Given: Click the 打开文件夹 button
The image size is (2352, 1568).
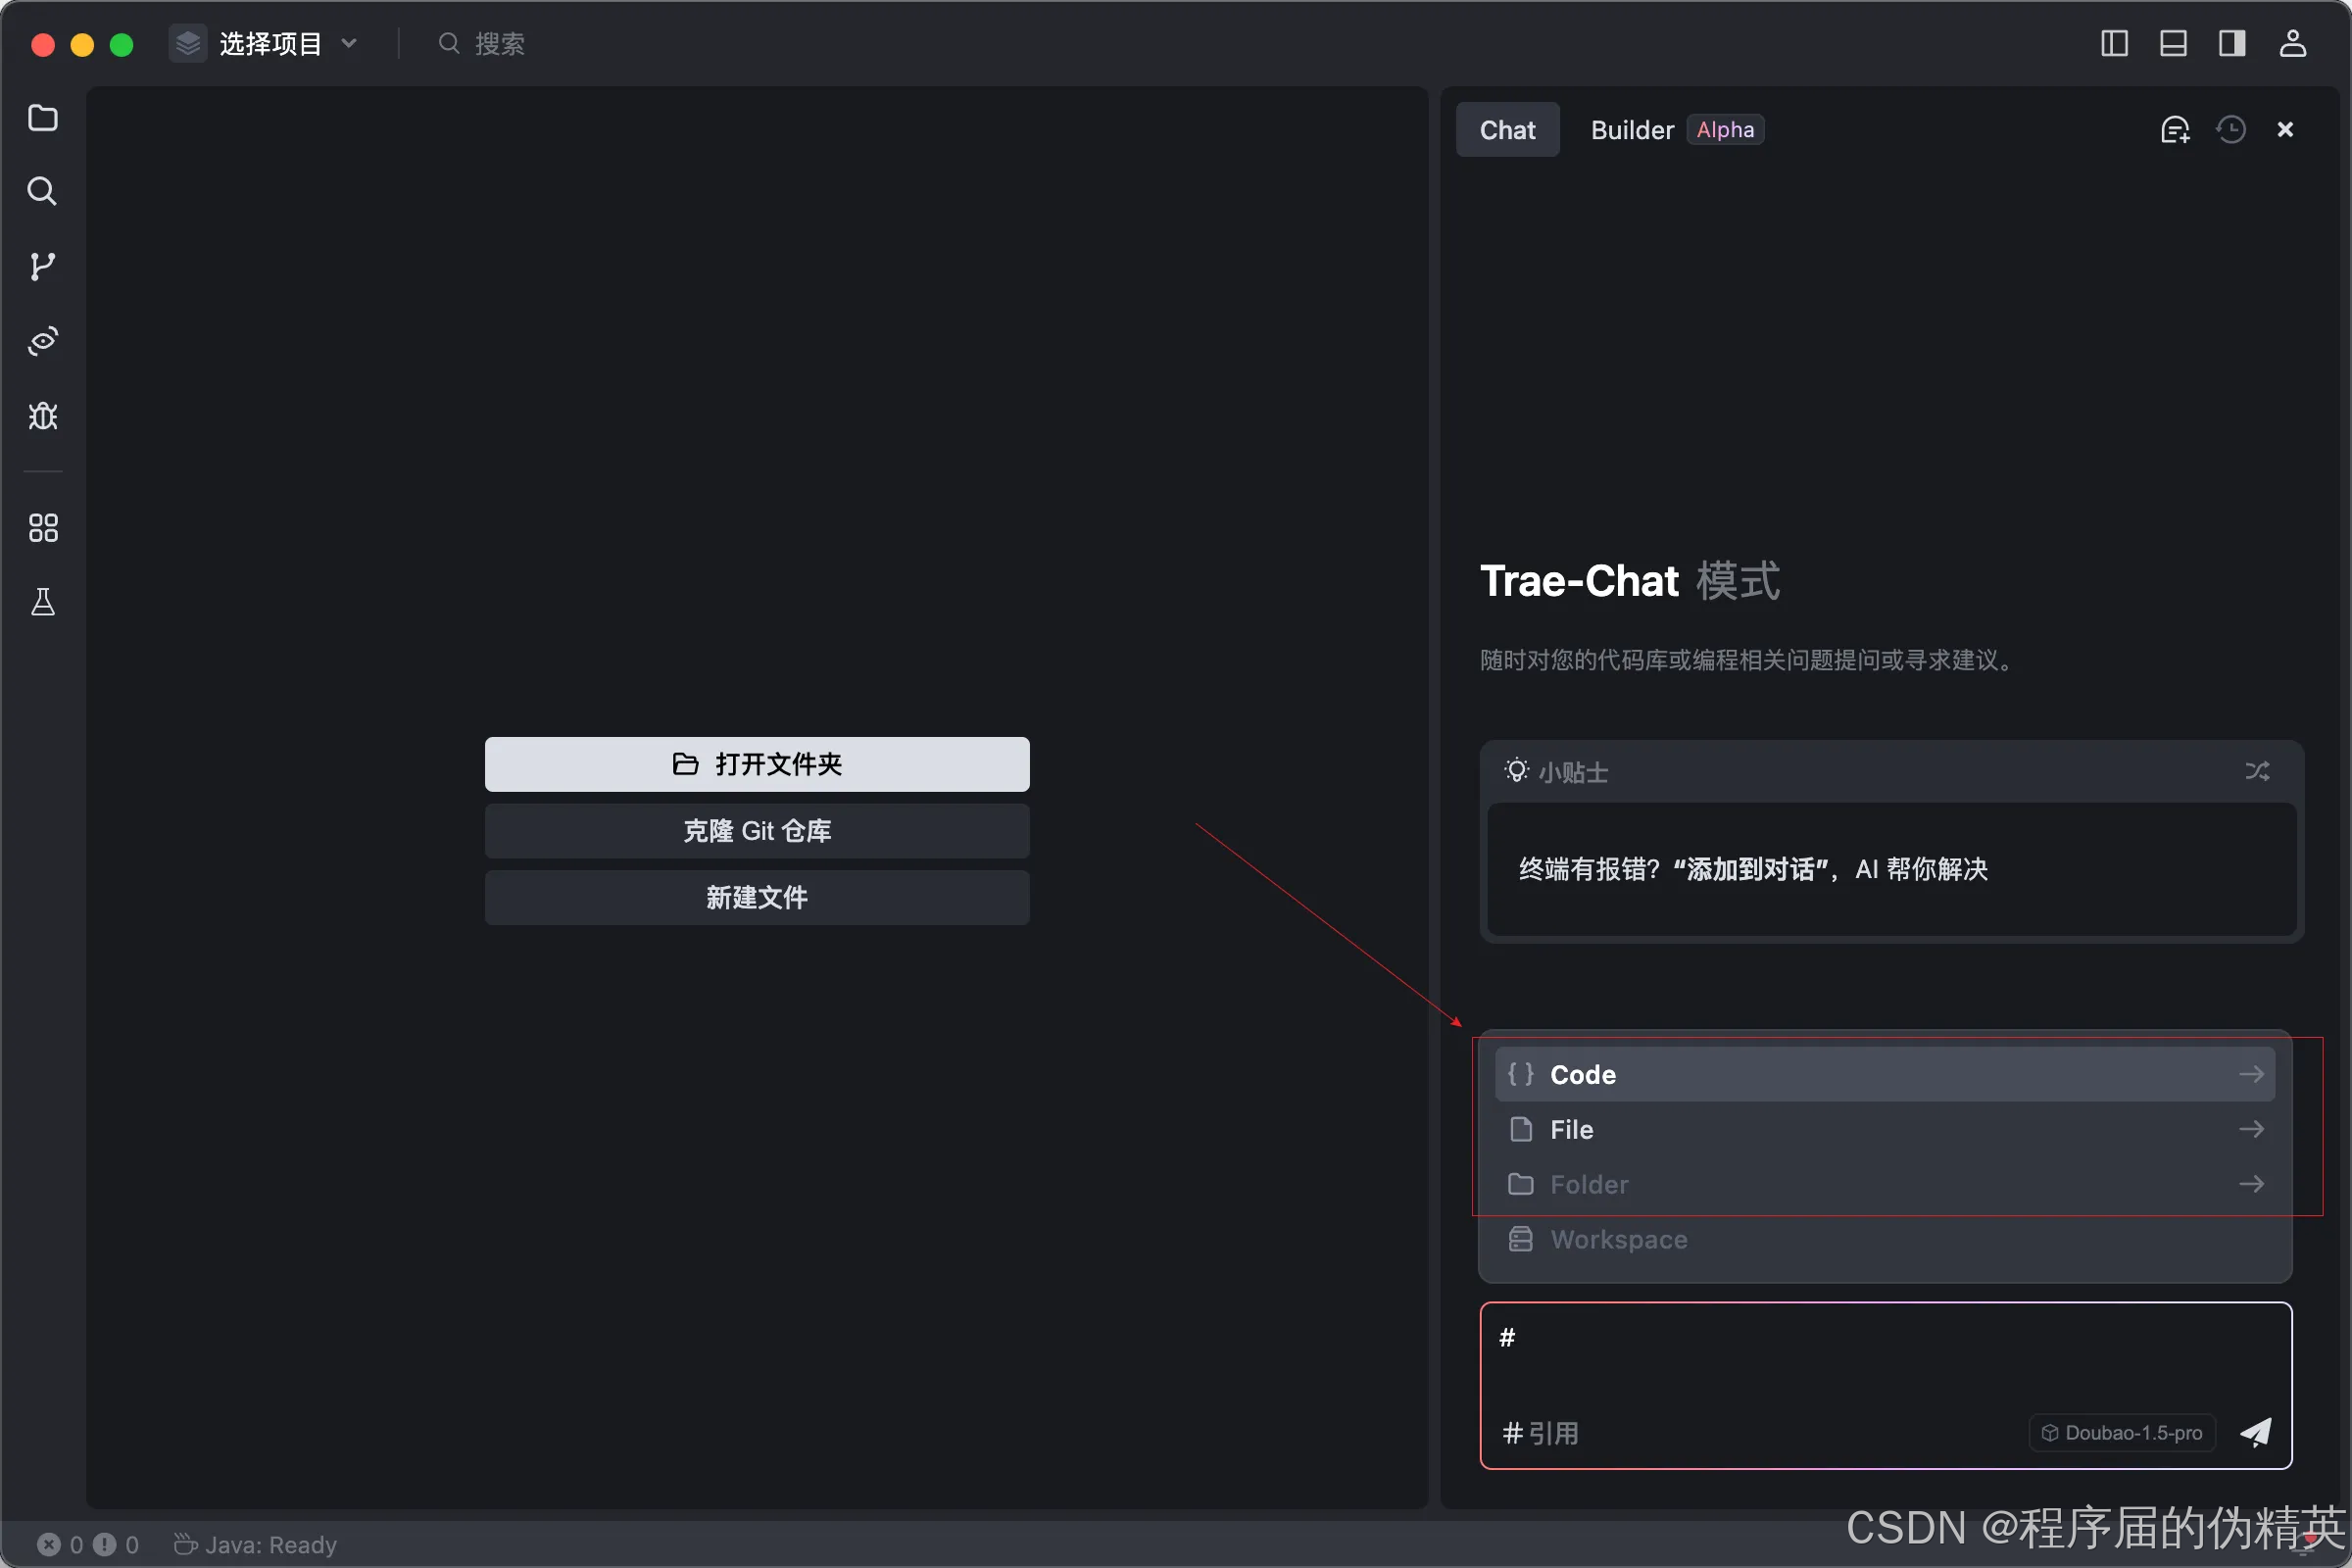Looking at the screenshot, I should 757,764.
